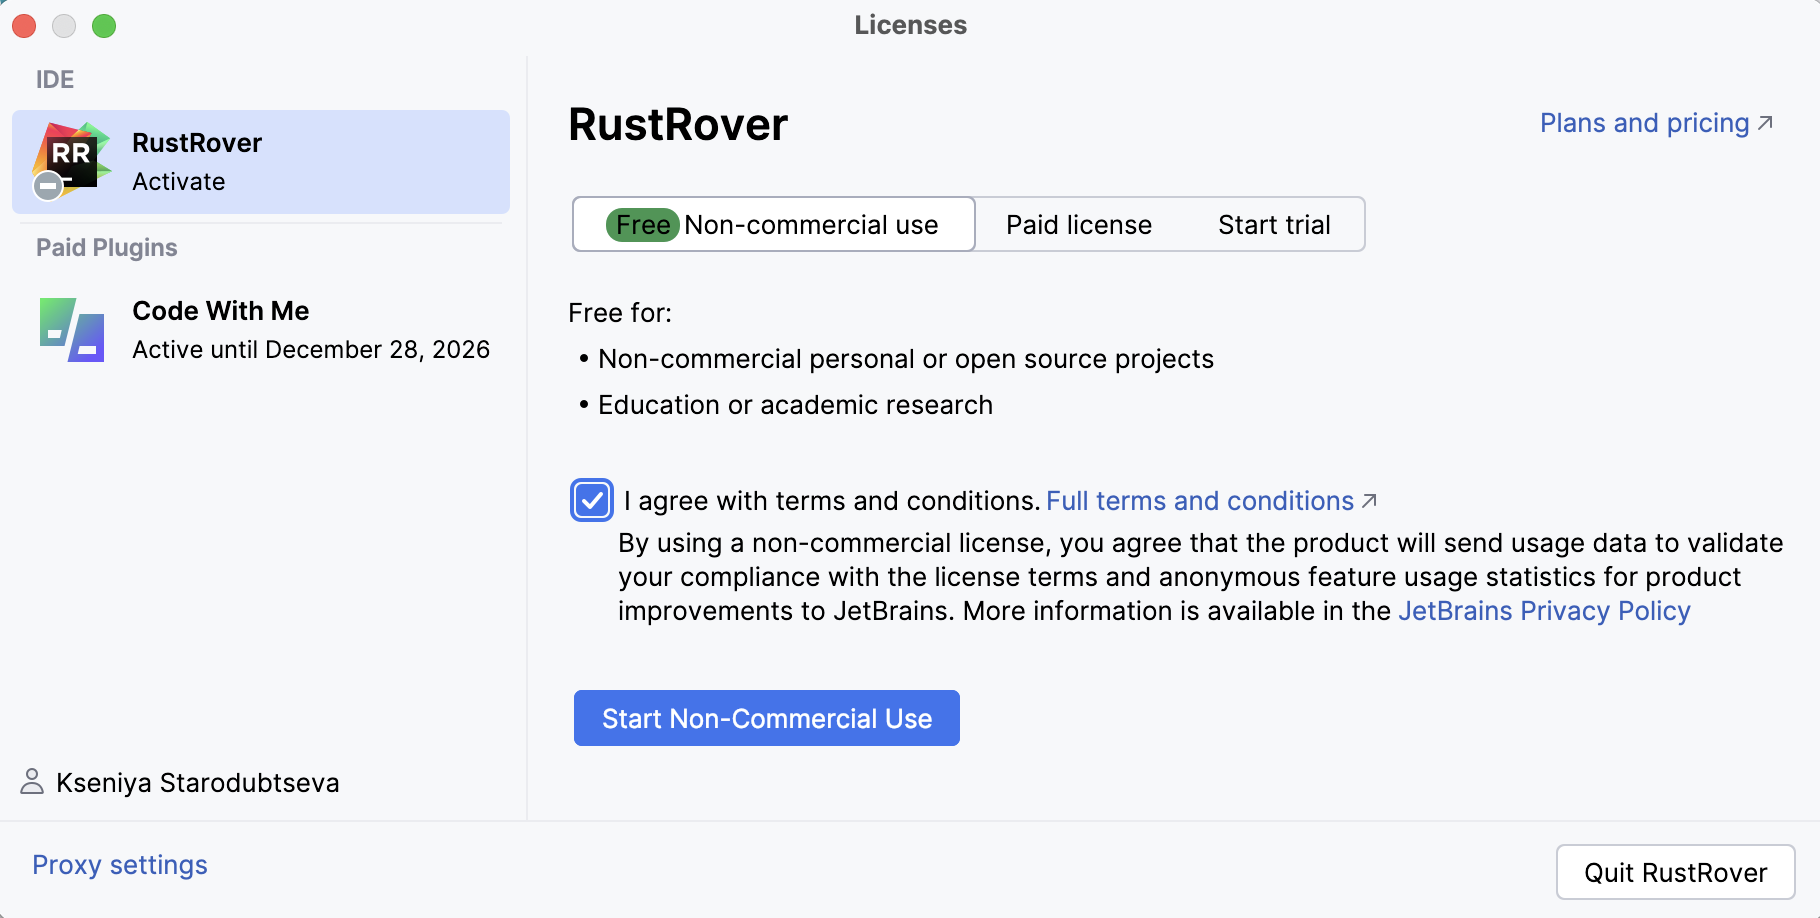Open the Full terms and conditions link
Image resolution: width=1820 pixels, height=918 pixels.
[x=1199, y=500]
